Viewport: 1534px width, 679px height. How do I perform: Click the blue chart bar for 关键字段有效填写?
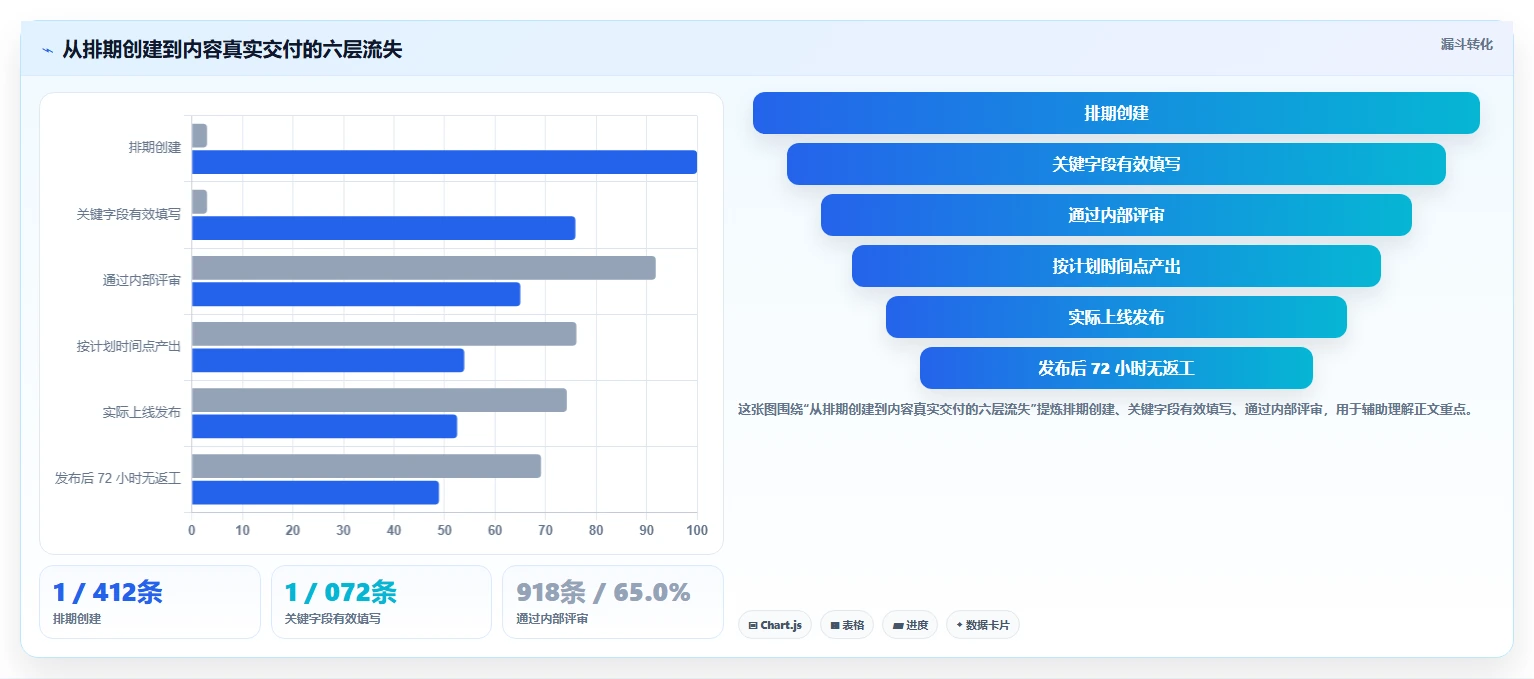coord(383,228)
